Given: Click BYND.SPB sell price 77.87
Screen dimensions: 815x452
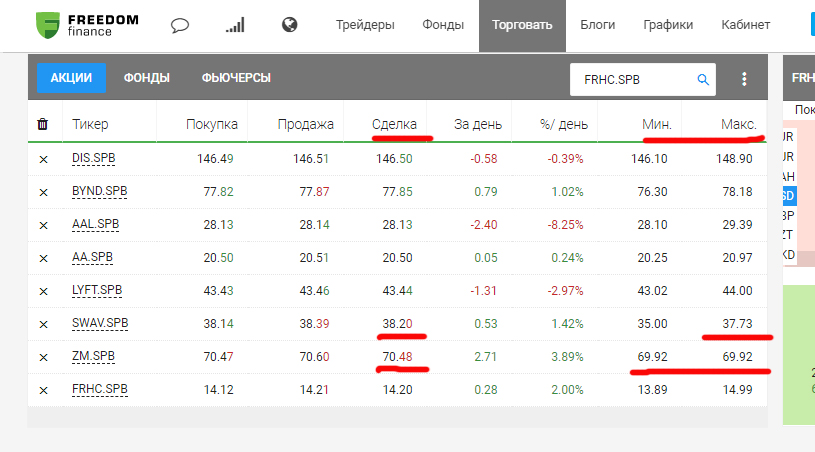Looking at the screenshot, I should pos(314,192).
